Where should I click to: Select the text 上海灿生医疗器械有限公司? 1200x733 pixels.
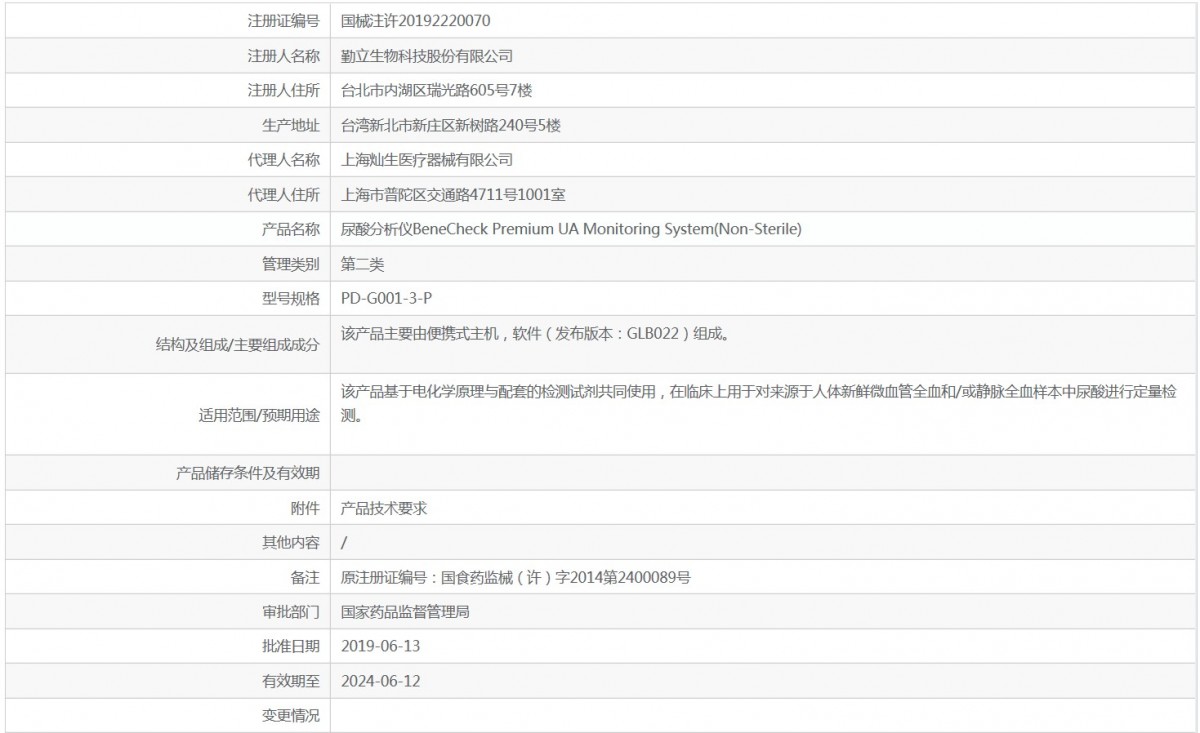[427, 160]
